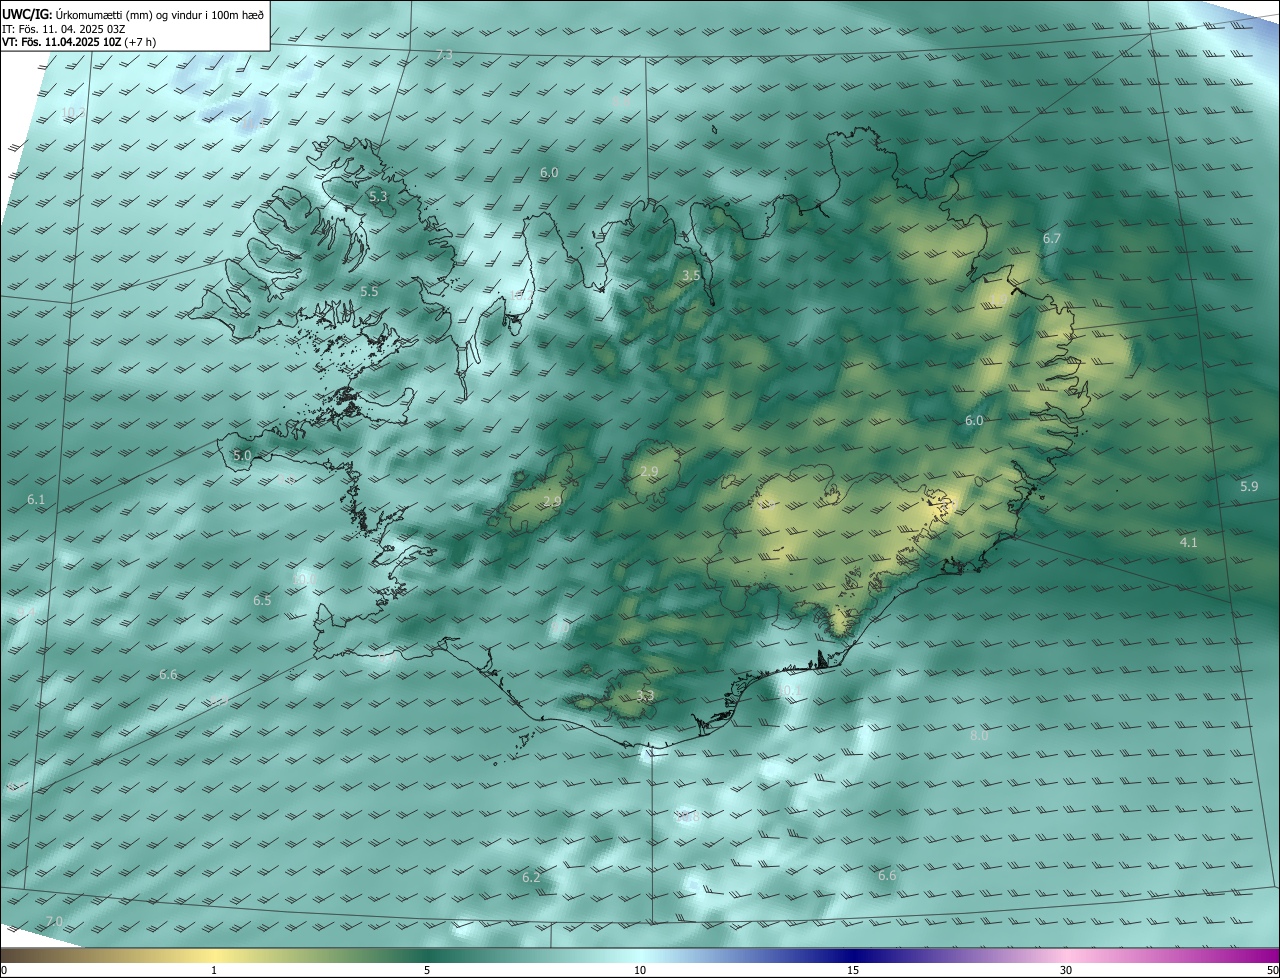This screenshot has width=1280, height=978.
Task: Click the '15' tick on the color scale
Action: pos(853,970)
